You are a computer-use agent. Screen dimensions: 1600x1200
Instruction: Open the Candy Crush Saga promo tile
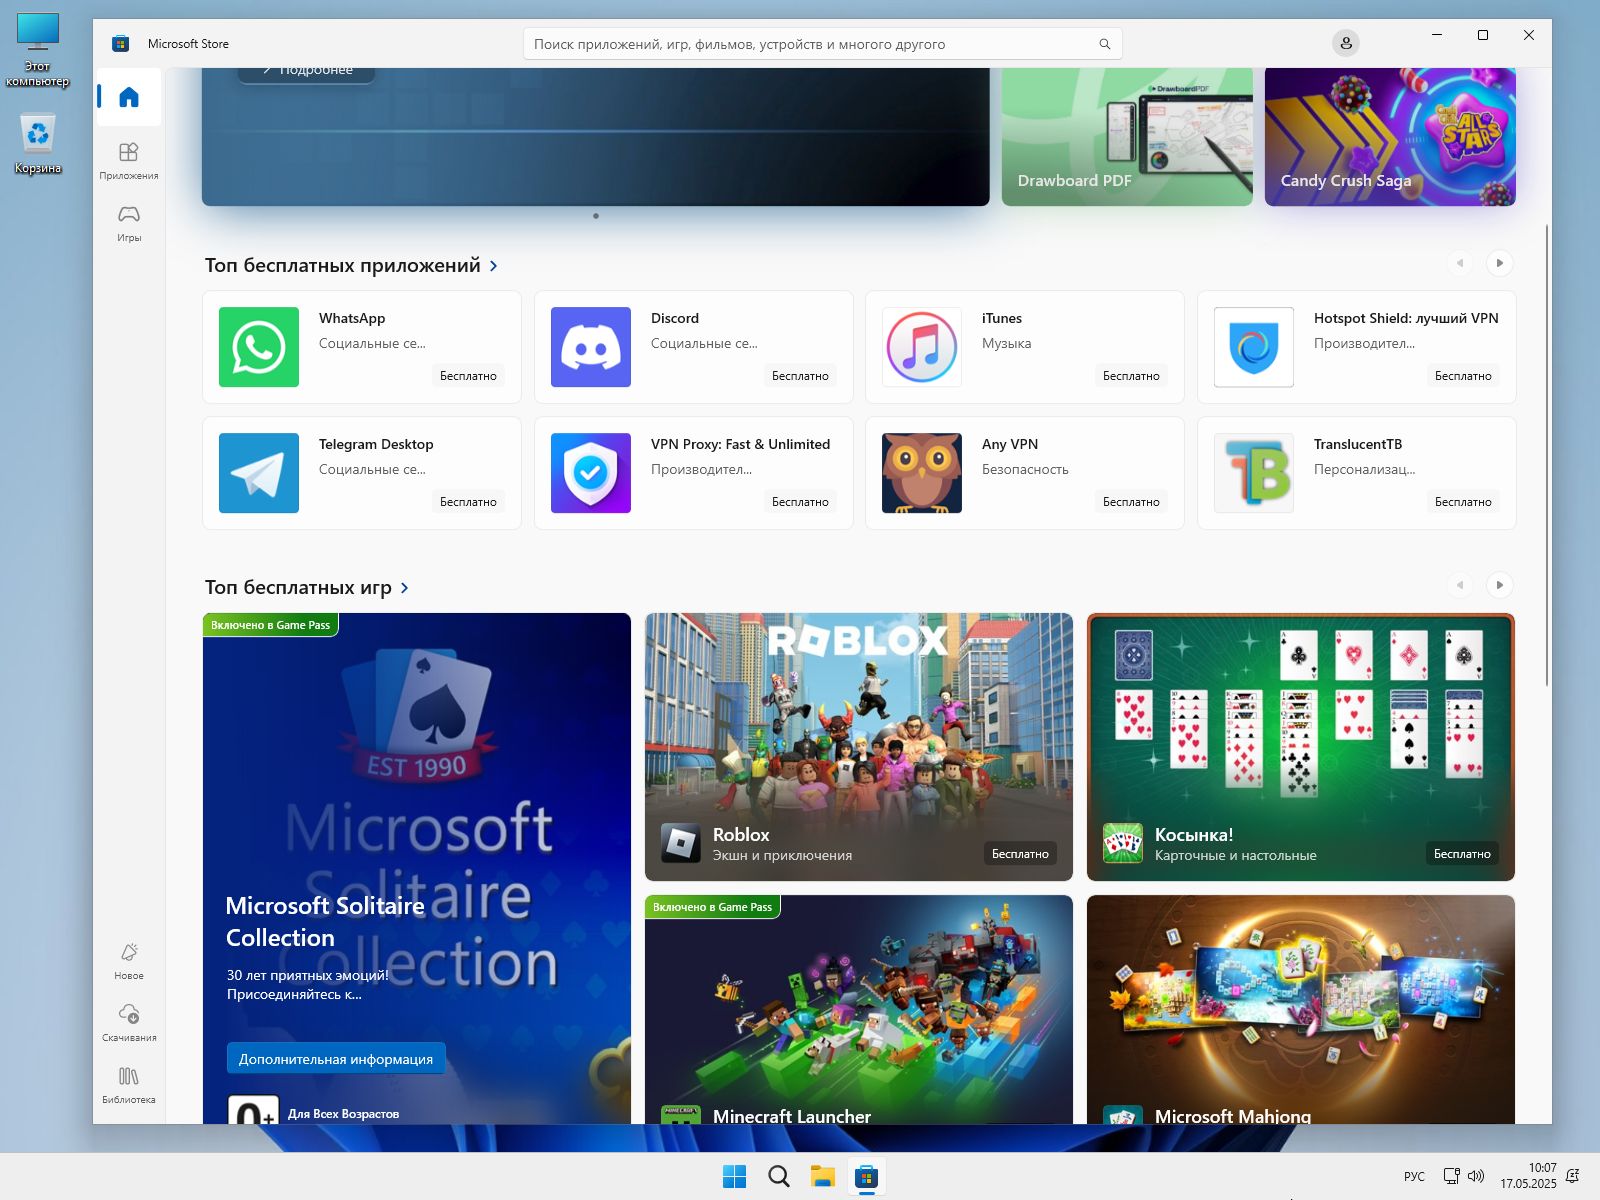click(x=1390, y=137)
